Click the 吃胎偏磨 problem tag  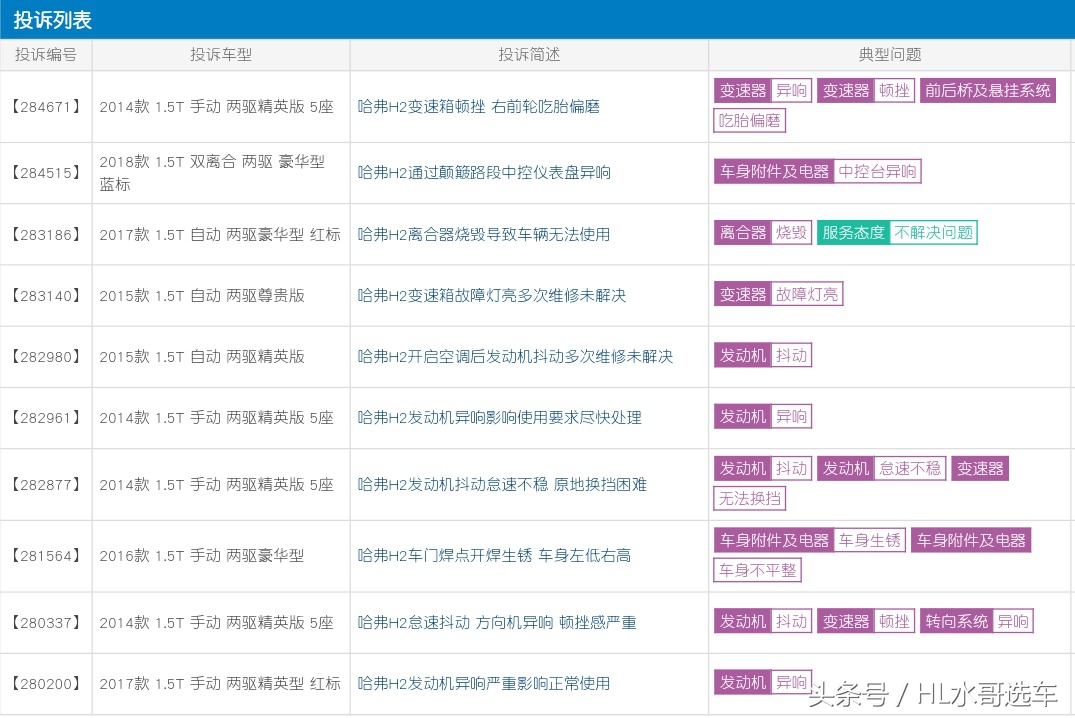(x=749, y=120)
